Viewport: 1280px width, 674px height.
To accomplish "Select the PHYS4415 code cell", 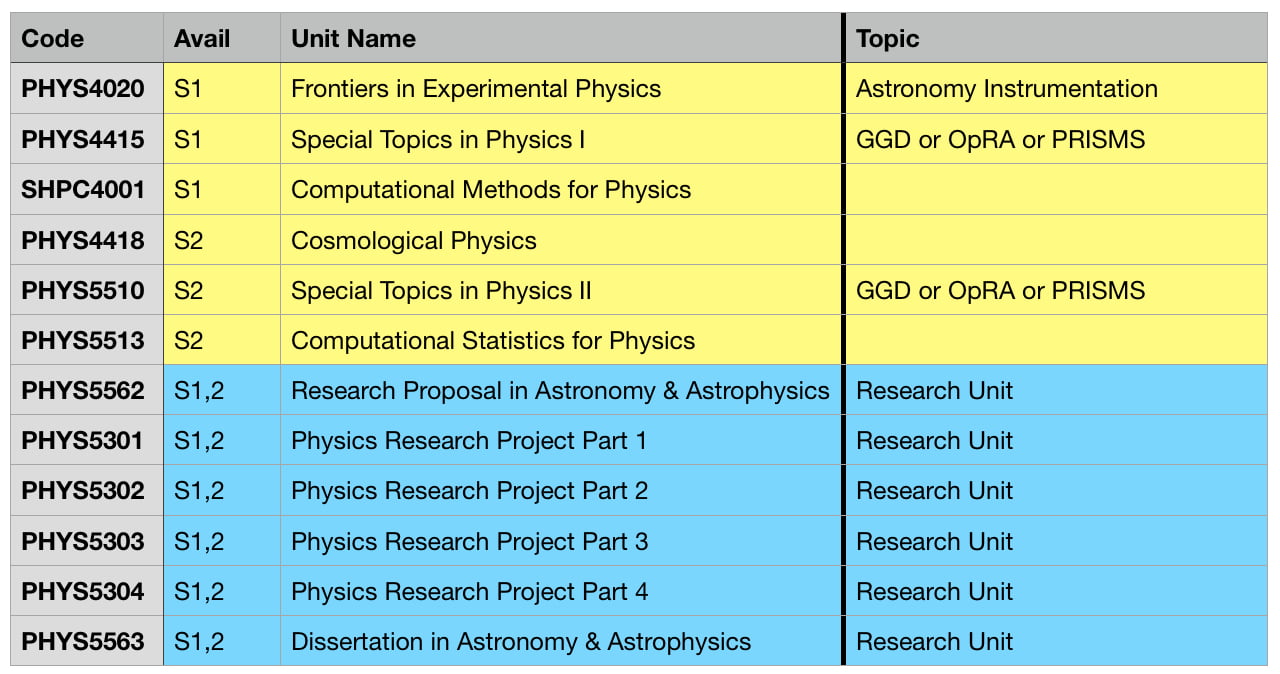I will (83, 140).
